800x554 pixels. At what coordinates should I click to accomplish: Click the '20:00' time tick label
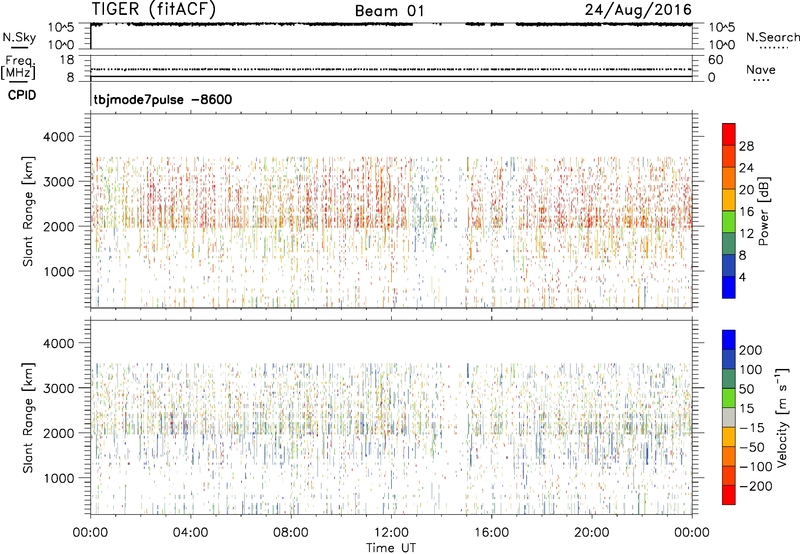[591, 533]
